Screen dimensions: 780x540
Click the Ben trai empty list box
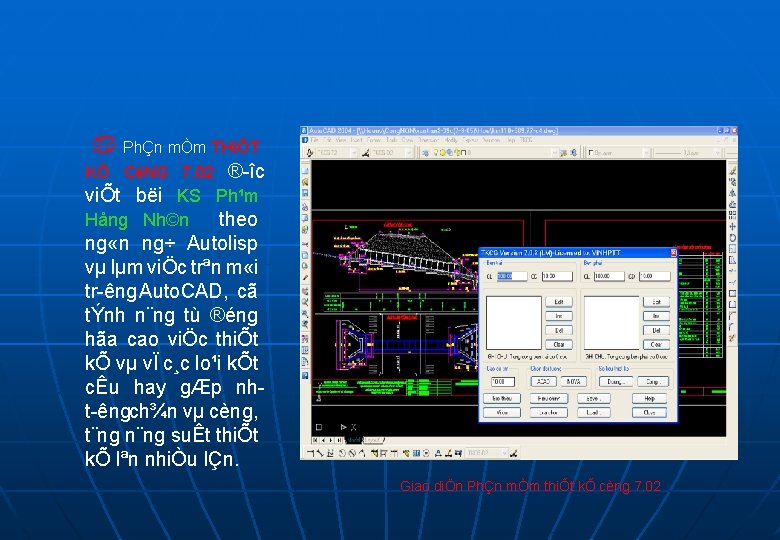click(513, 323)
